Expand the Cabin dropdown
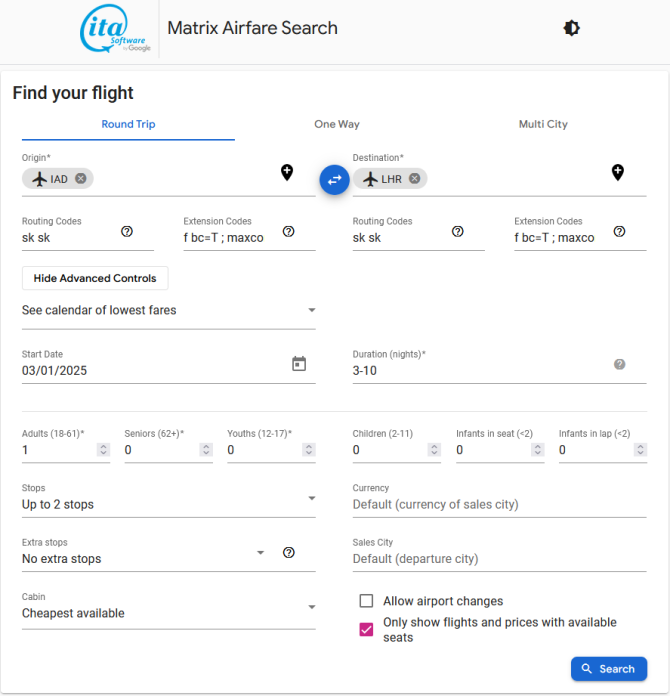Viewport: 670px width, 696px height. (169, 609)
